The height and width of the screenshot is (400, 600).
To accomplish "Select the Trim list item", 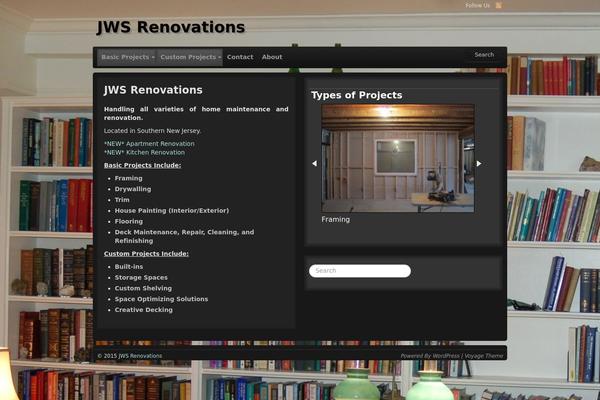I will coord(122,200).
